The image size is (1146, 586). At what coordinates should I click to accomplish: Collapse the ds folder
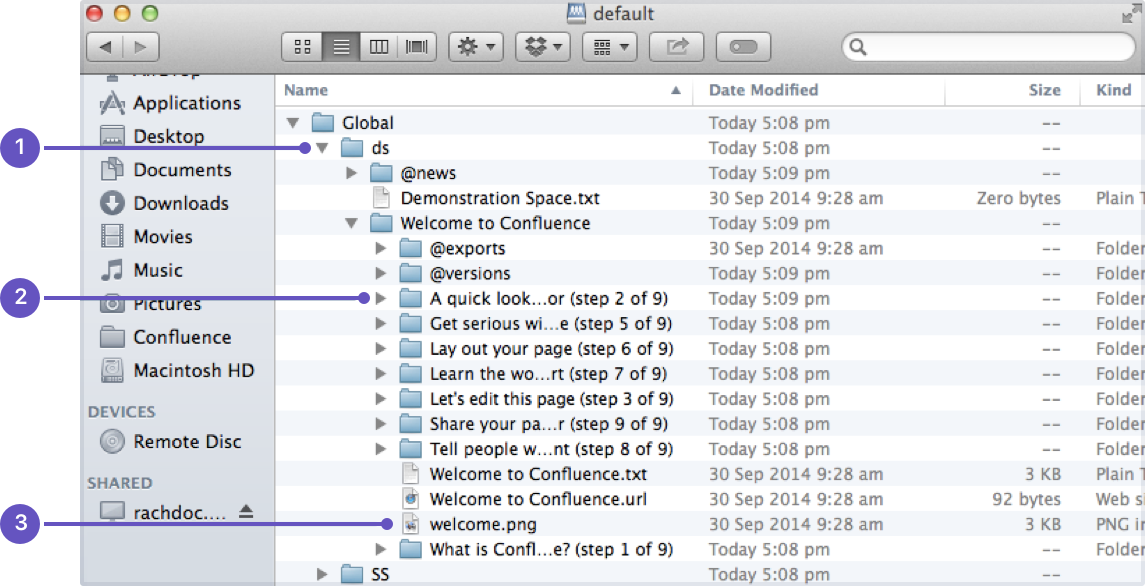click(x=322, y=148)
